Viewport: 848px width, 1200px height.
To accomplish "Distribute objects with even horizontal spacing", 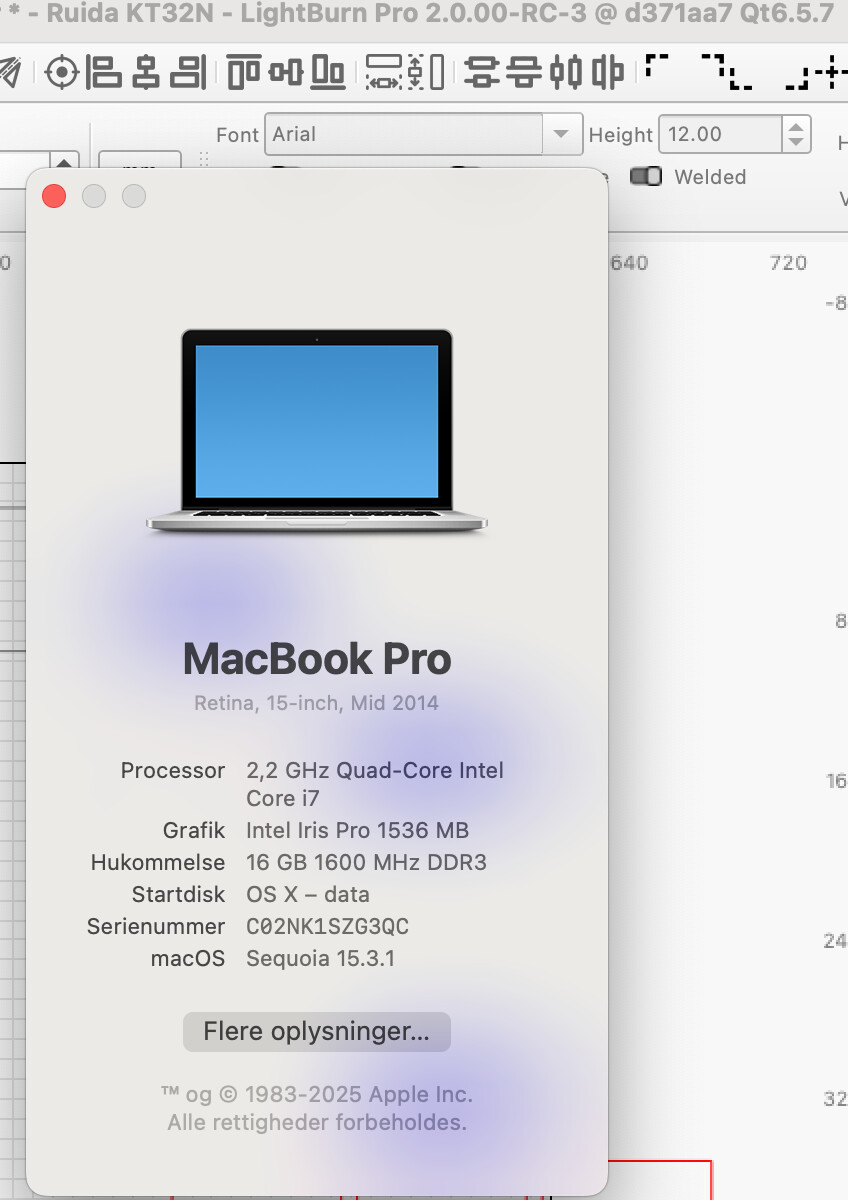I will pyautogui.click(x=607, y=72).
